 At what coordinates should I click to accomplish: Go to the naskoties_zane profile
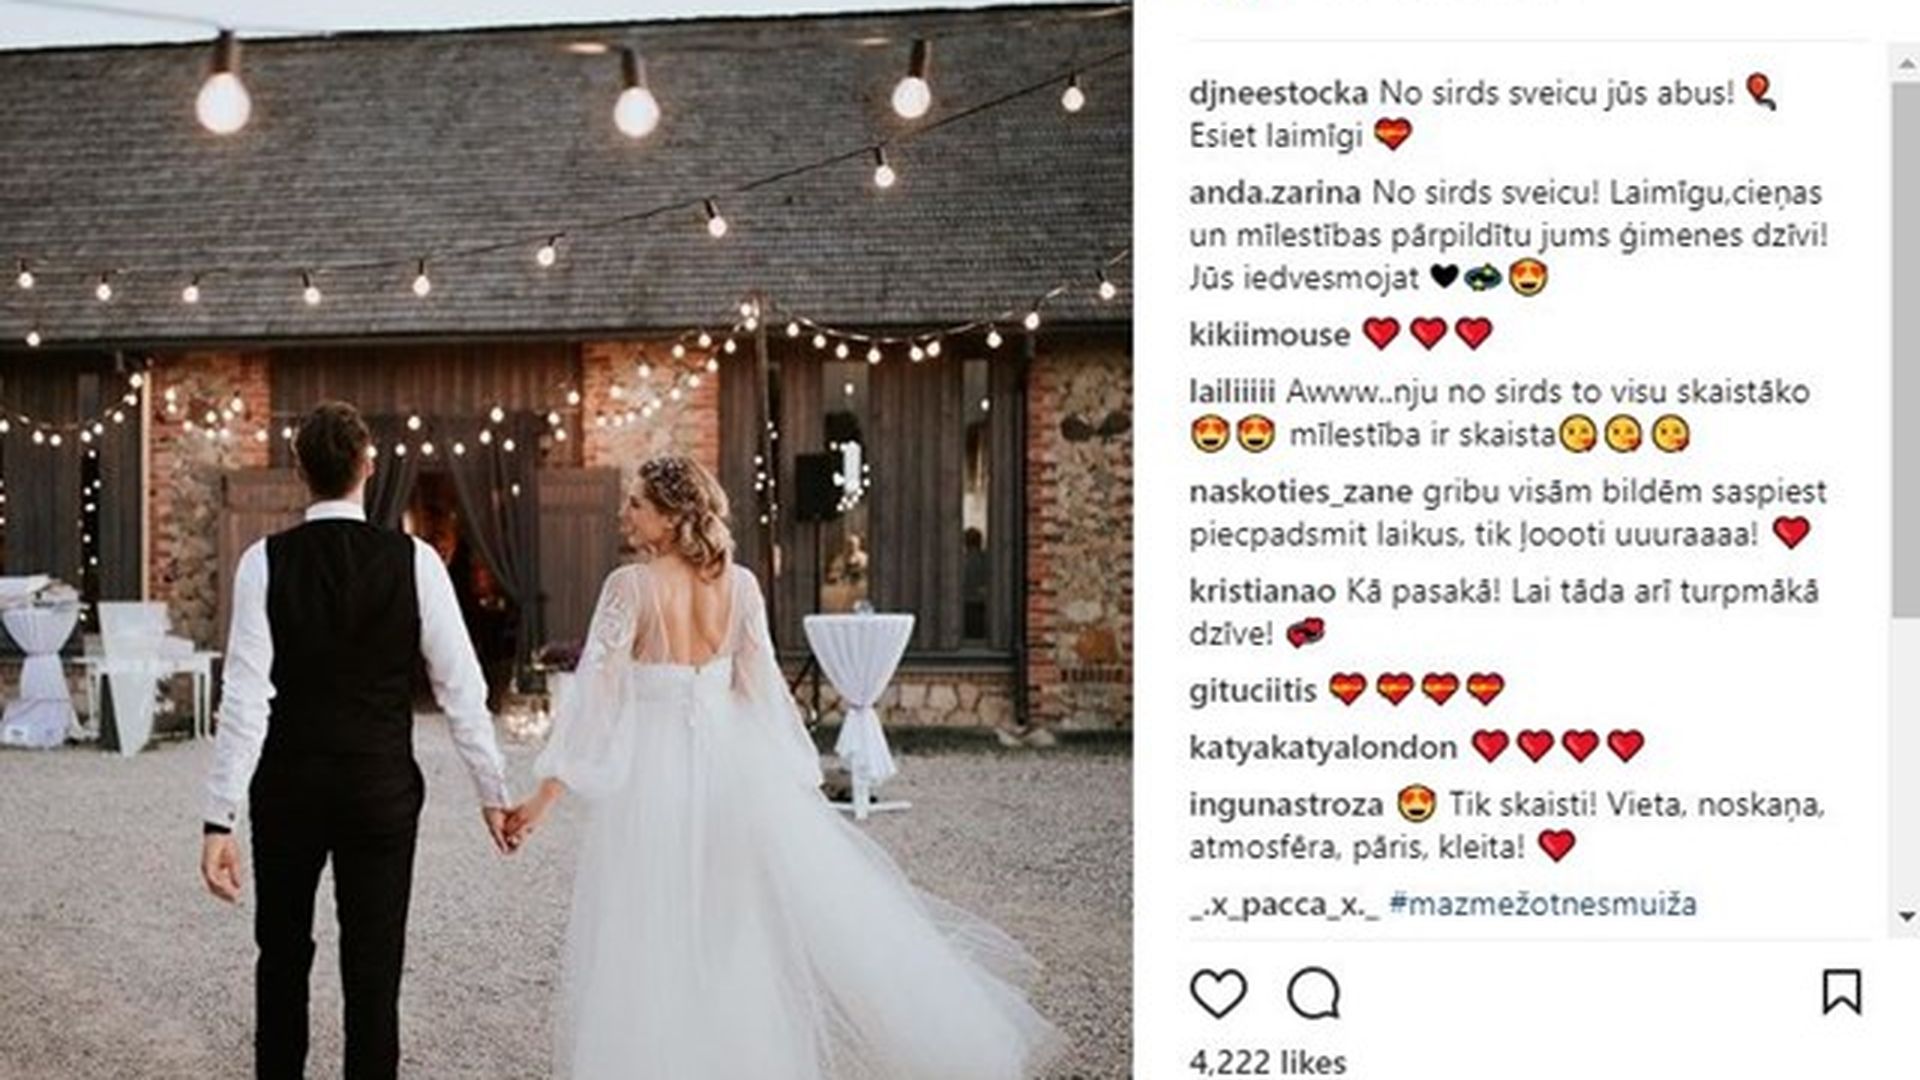pos(1301,492)
